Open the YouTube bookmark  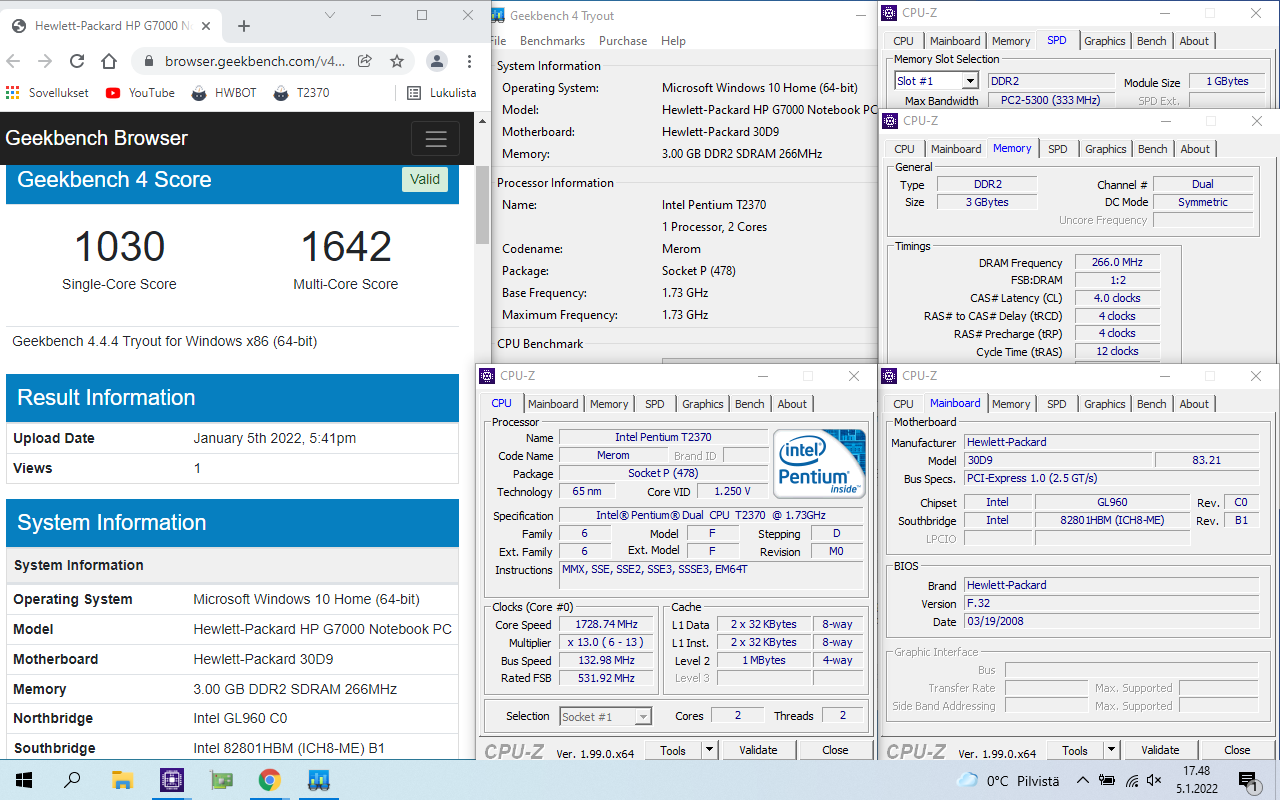[x=140, y=93]
